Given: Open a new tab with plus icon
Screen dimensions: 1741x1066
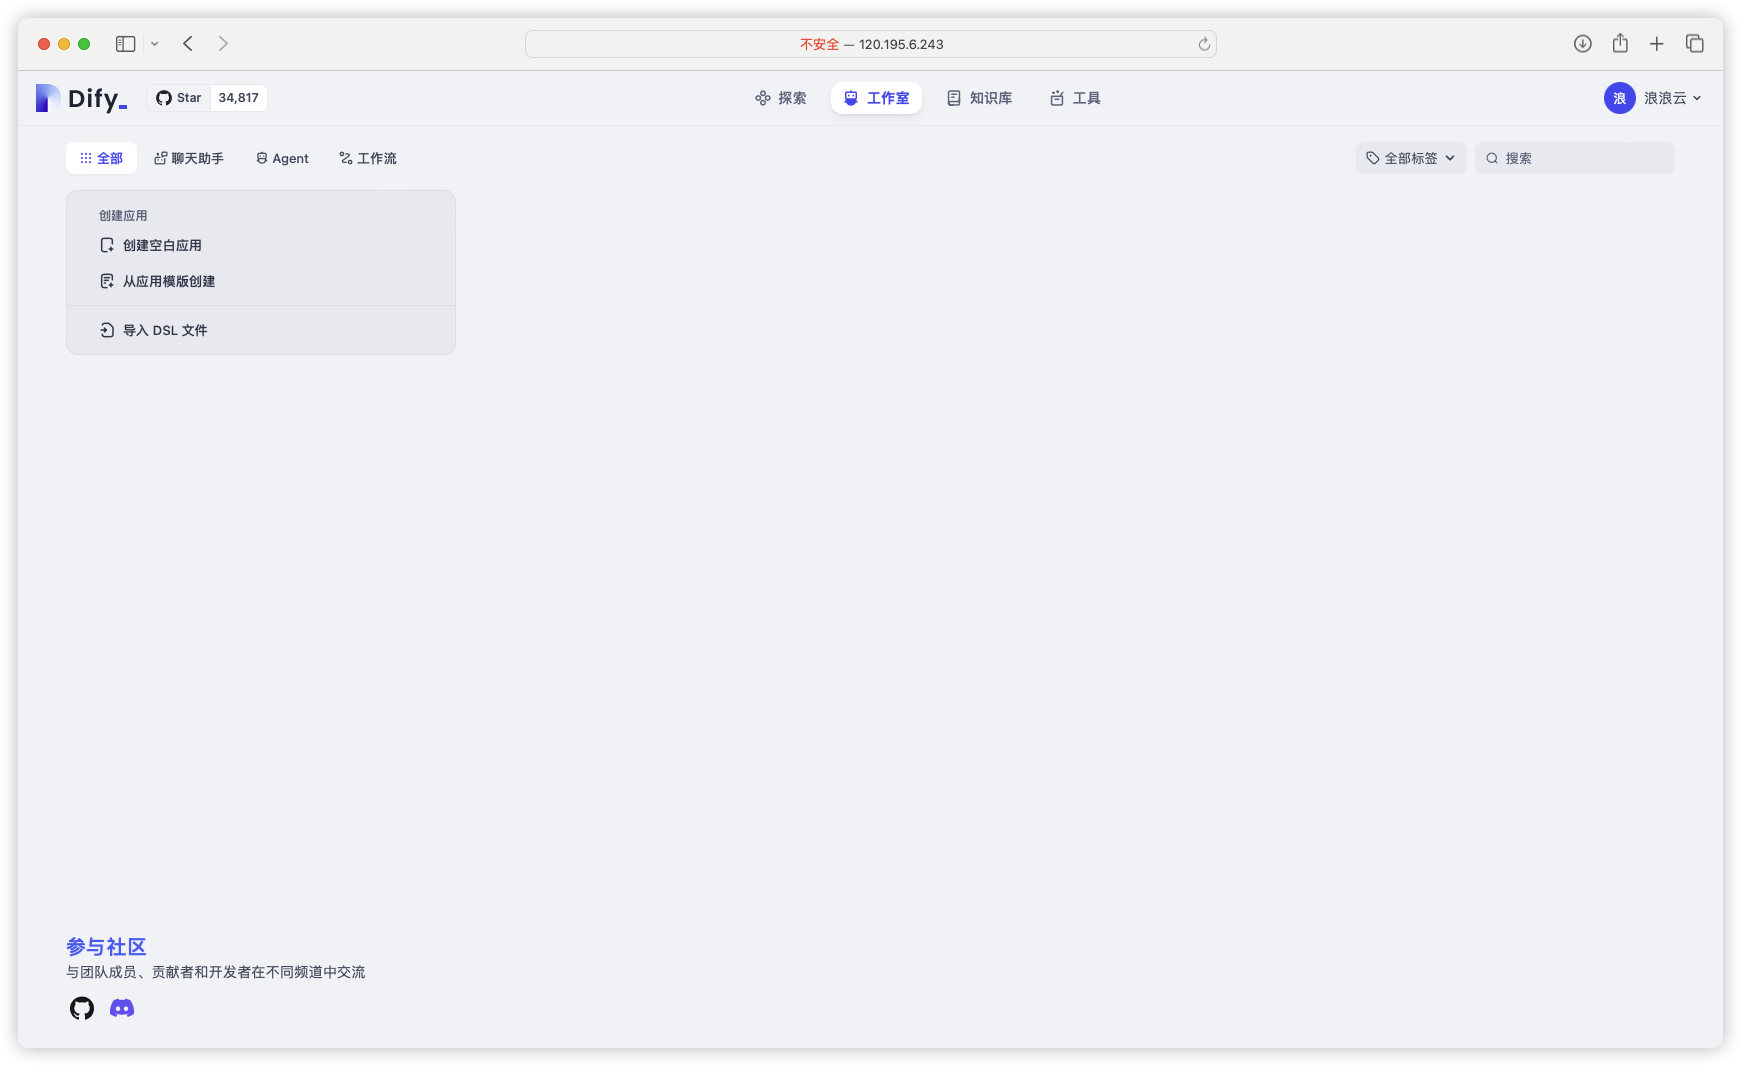Looking at the screenshot, I should [1657, 44].
